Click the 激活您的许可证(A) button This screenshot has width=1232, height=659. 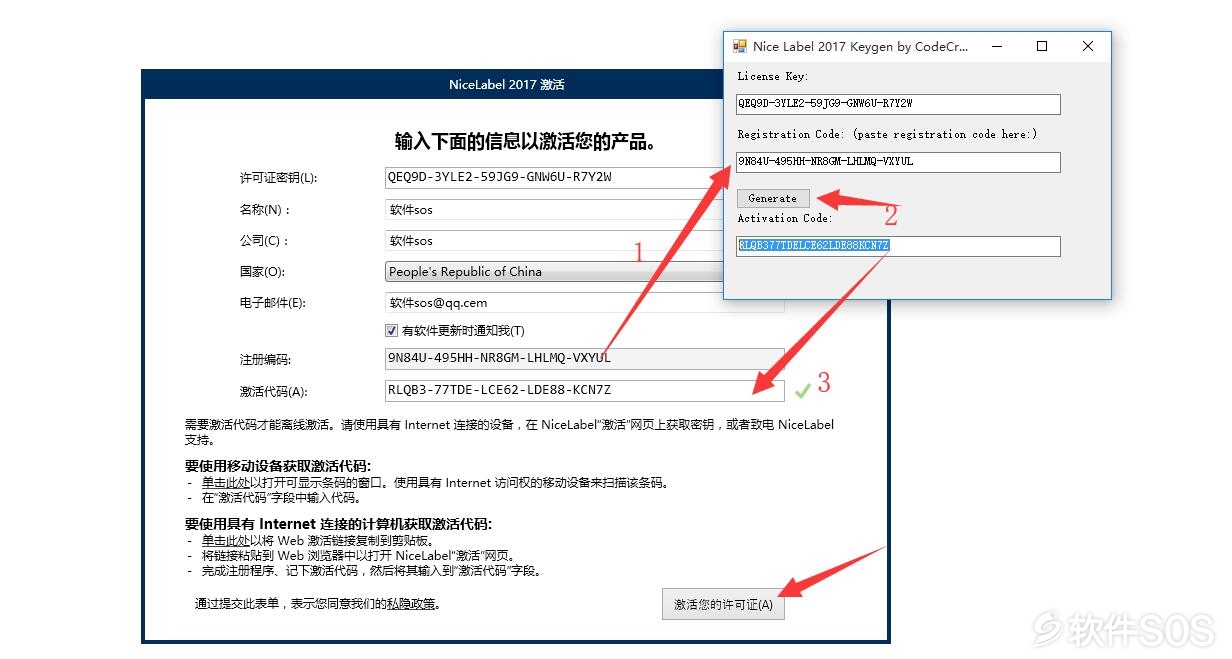[x=723, y=605]
